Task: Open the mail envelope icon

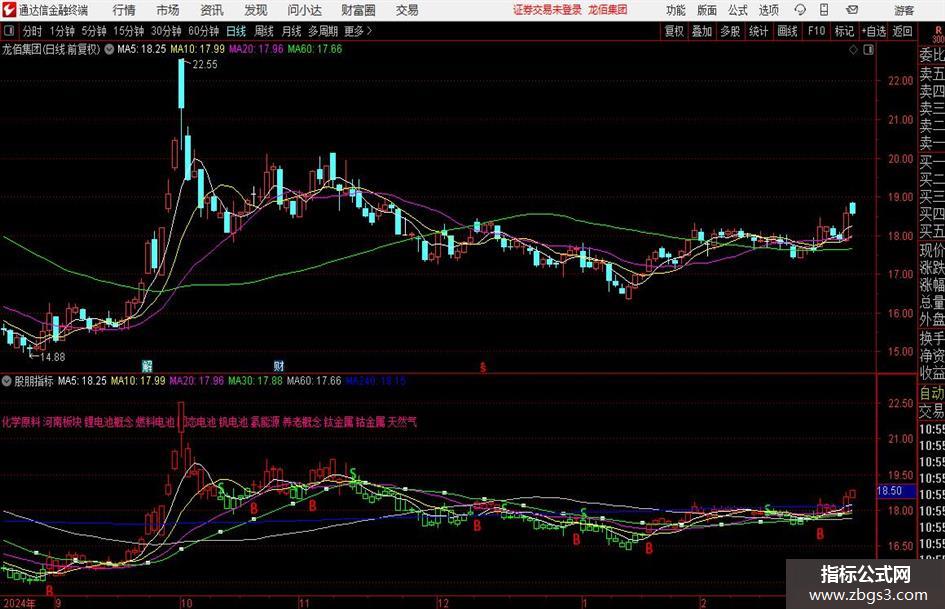Action: [852, 10]
